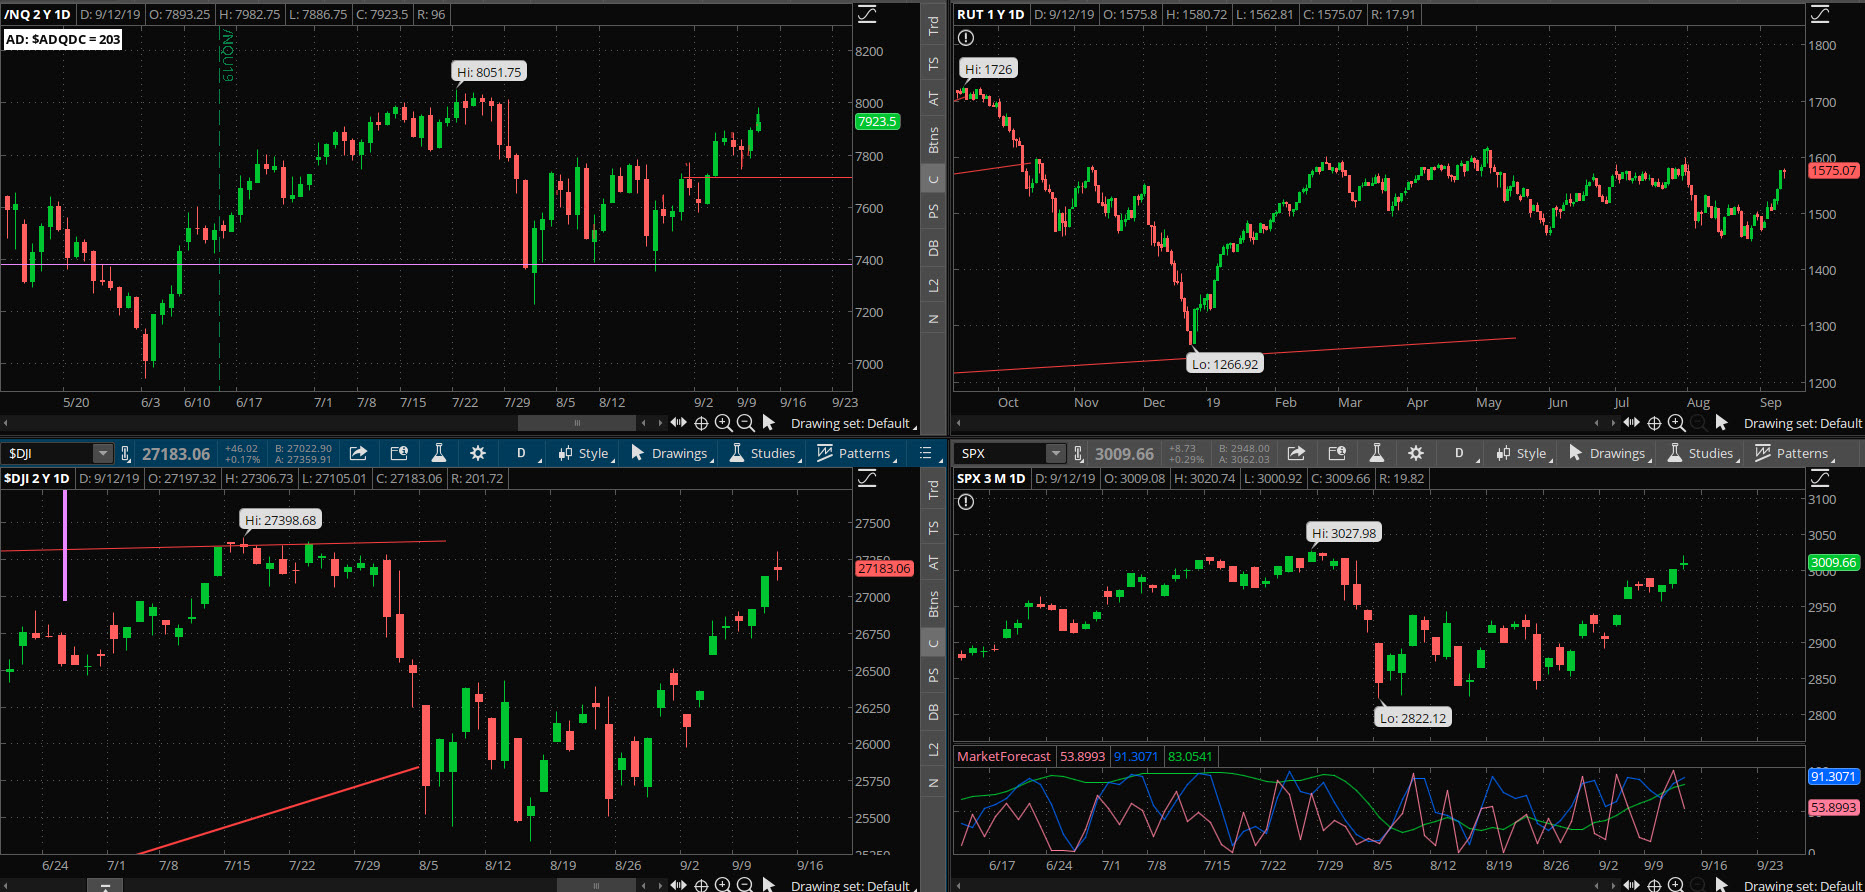Image resolution: width=1865 pixels, height=892 pixels.
Task: Toggle the AT side tab beside the /NQ chart
Action: click(933, 98)
